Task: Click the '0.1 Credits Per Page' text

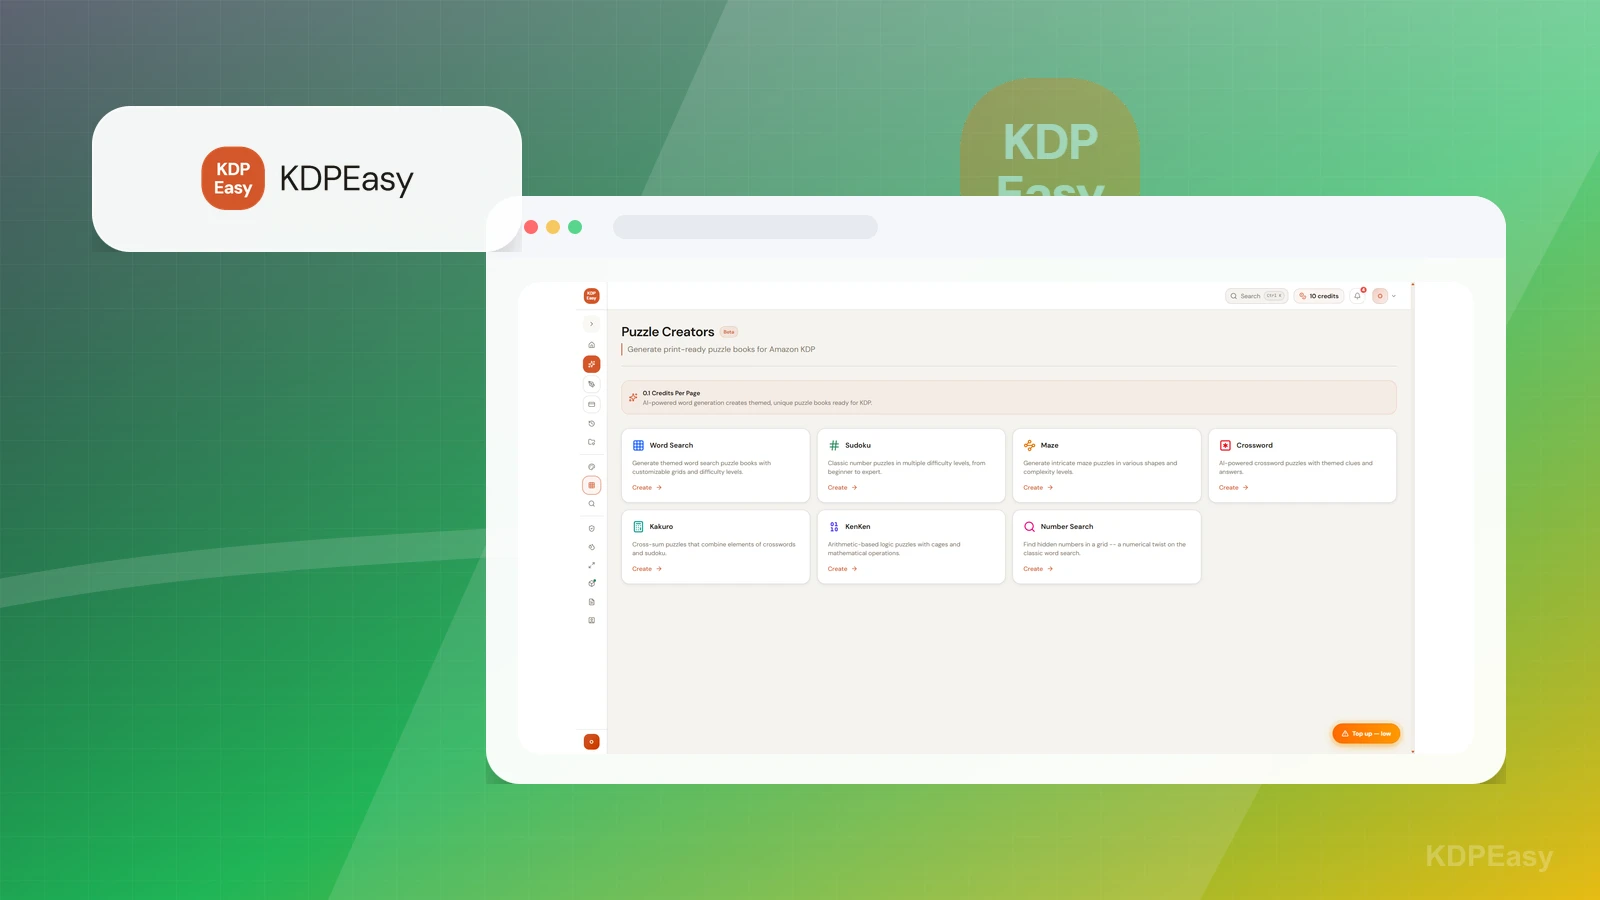Action: 671,393
